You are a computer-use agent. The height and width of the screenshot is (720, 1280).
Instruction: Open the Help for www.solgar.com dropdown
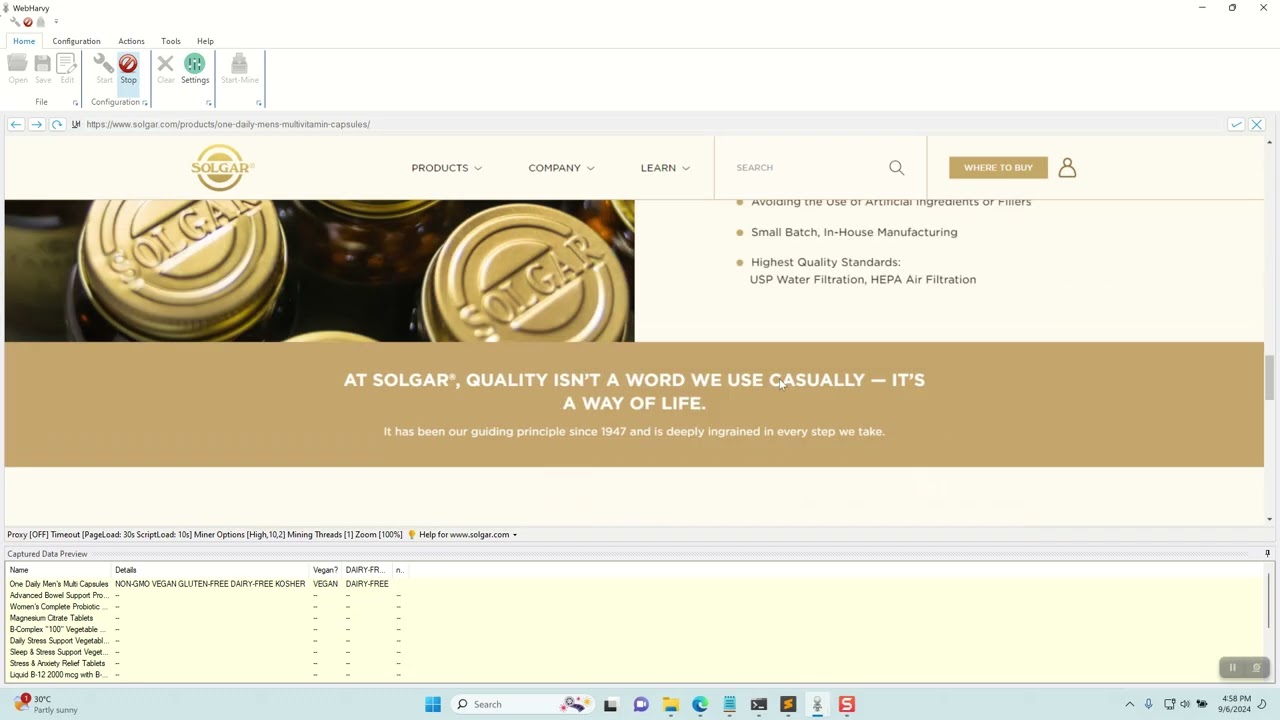coord(468,535)
